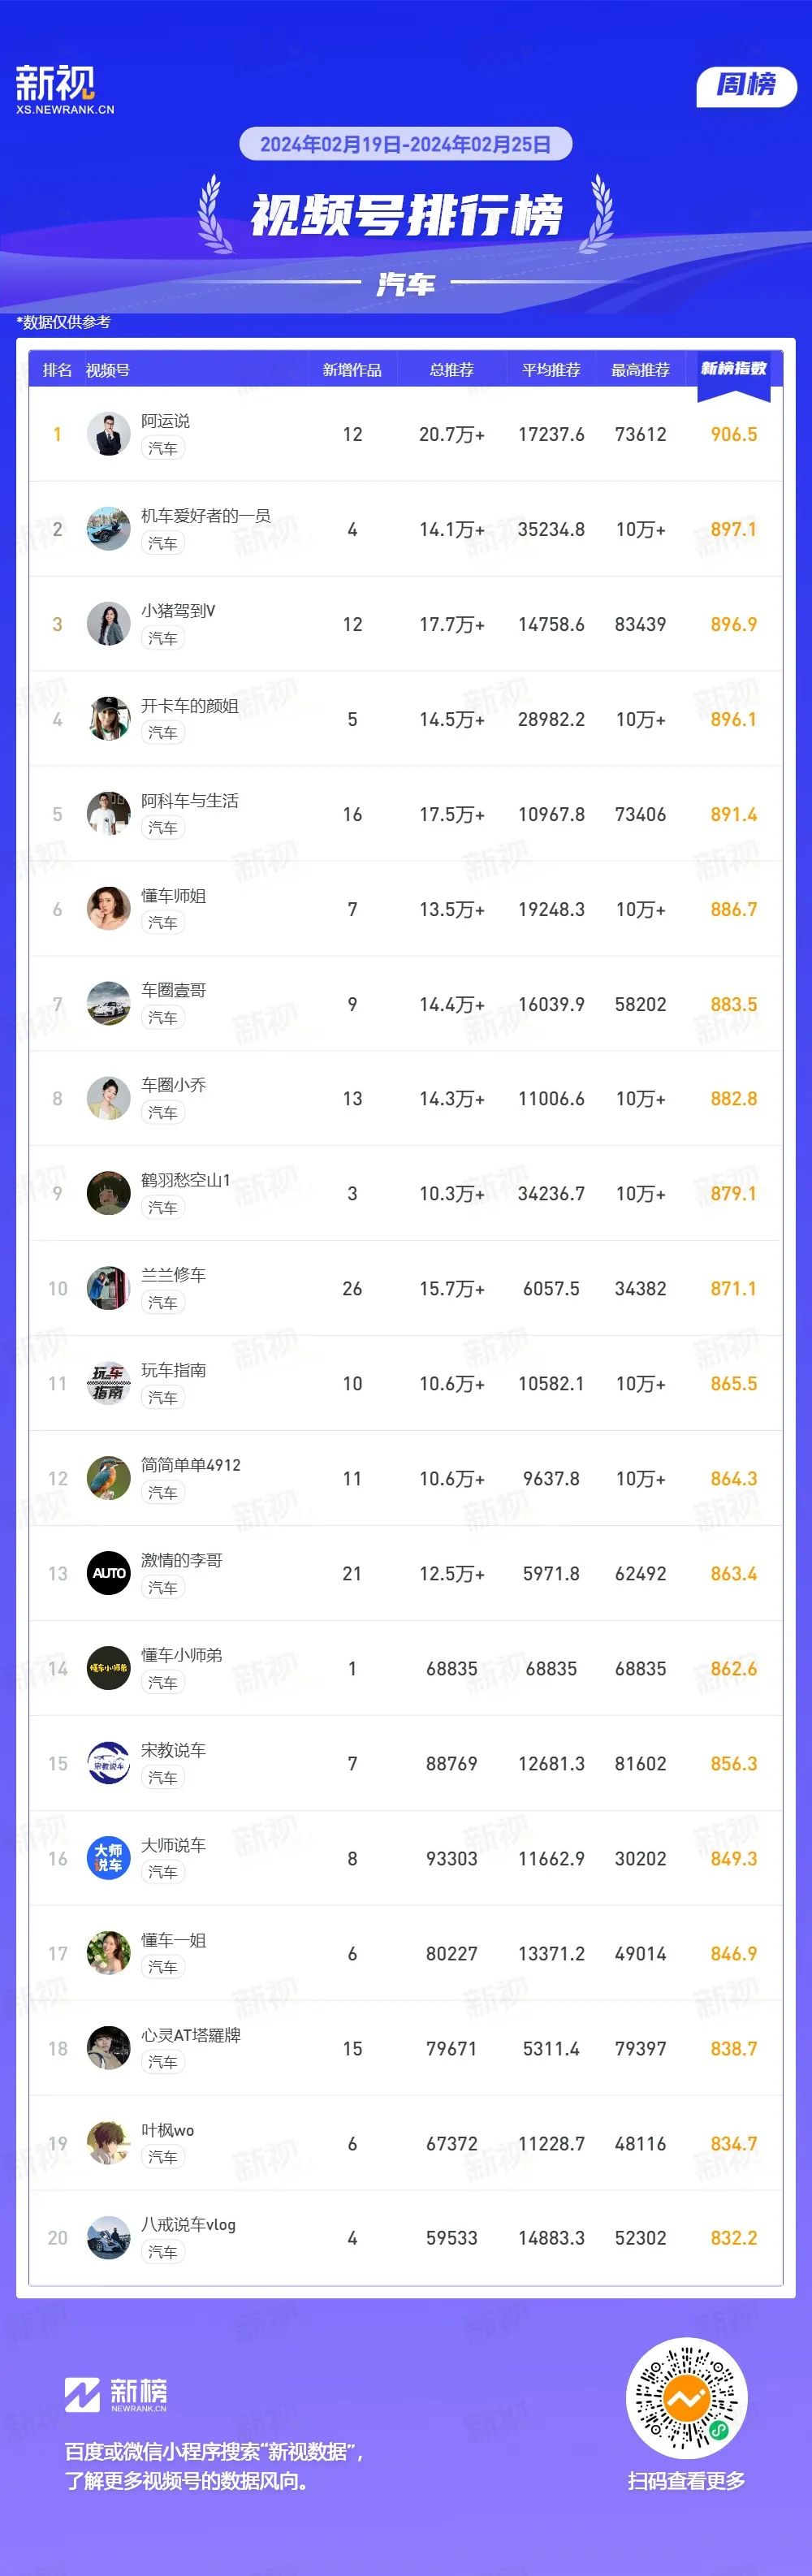Image resolution: width=812 pixels, height=2576 pixels.
Task: Select the 总推荐 column header
Action: tap(451, 370)
